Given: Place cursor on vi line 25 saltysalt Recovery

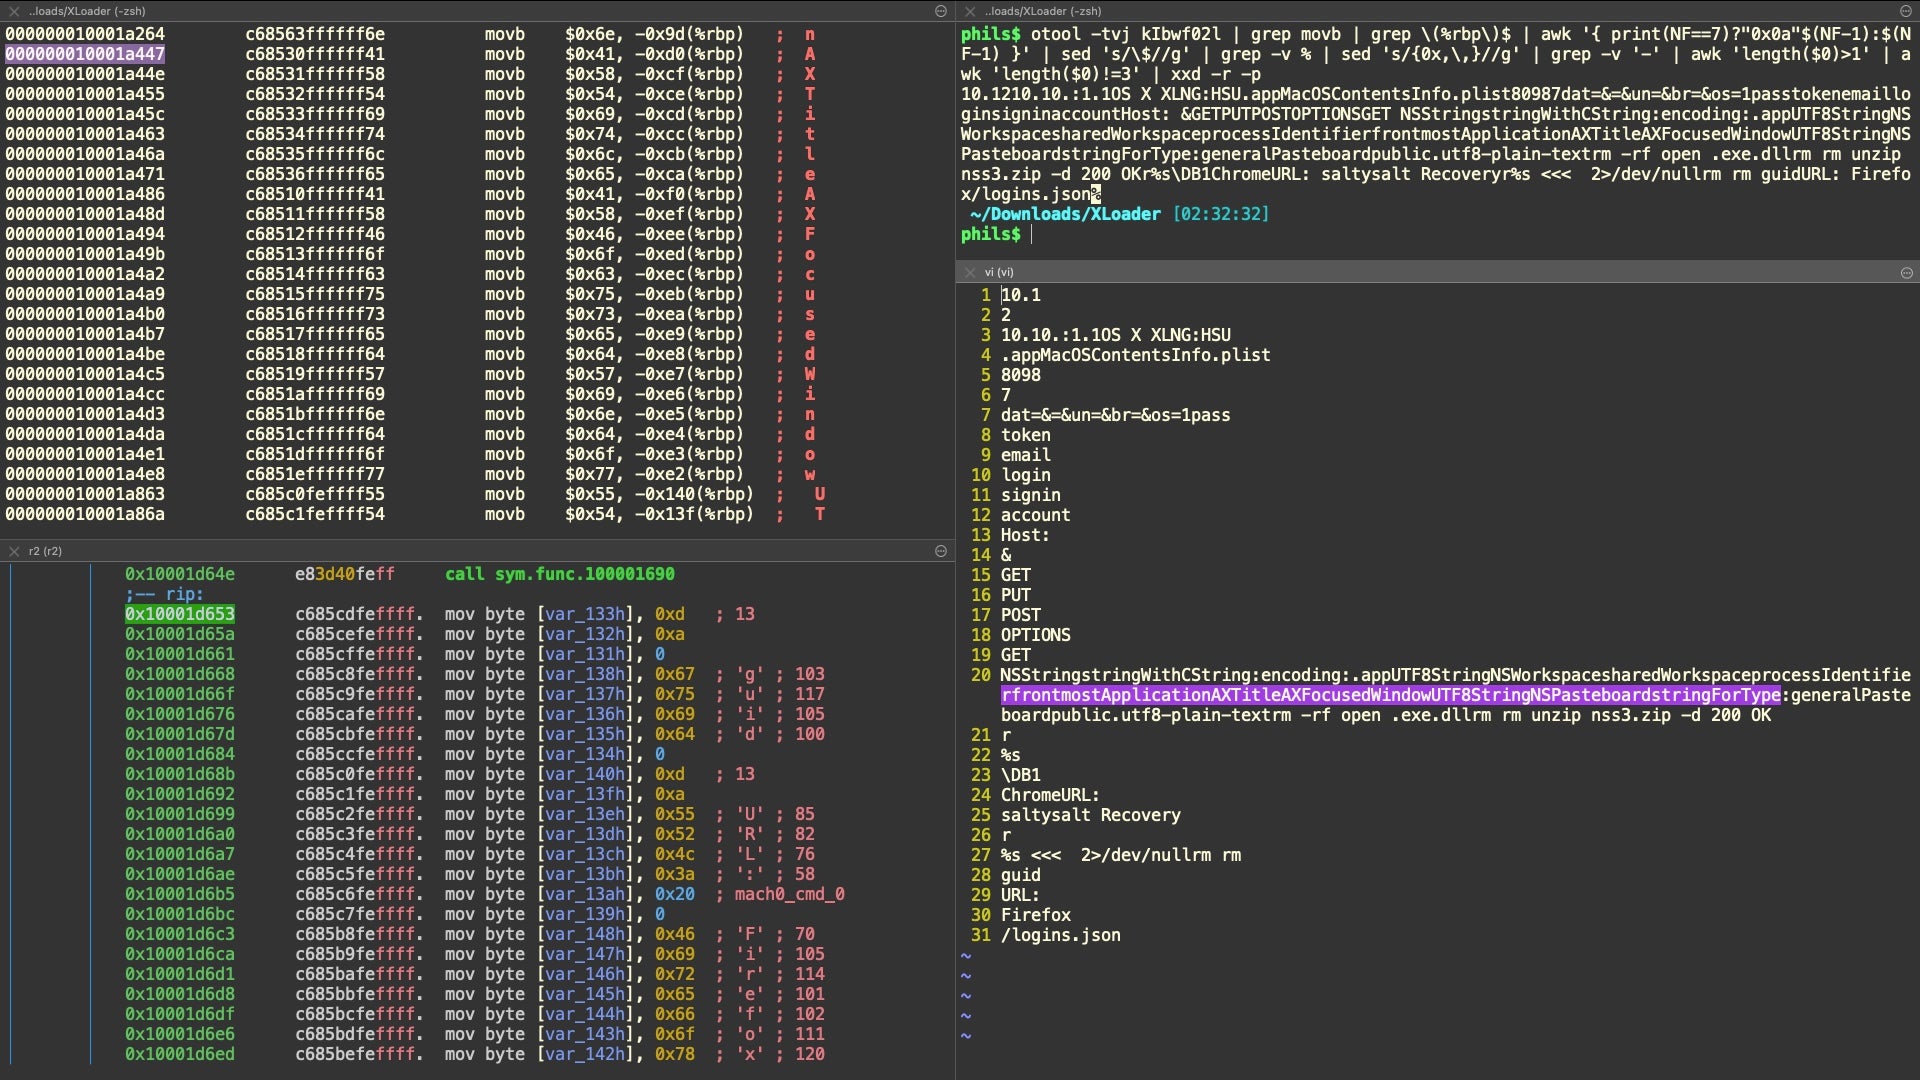Looking at the screenshot, I should 1090,815.
